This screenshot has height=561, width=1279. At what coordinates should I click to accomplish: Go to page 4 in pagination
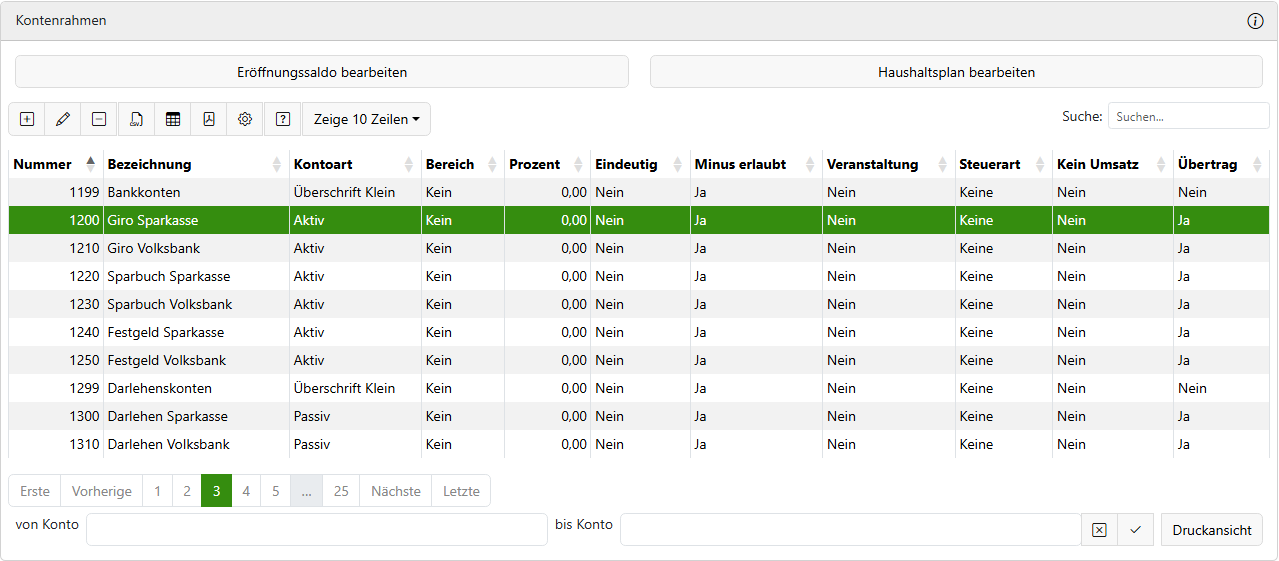tap(246, 491)
